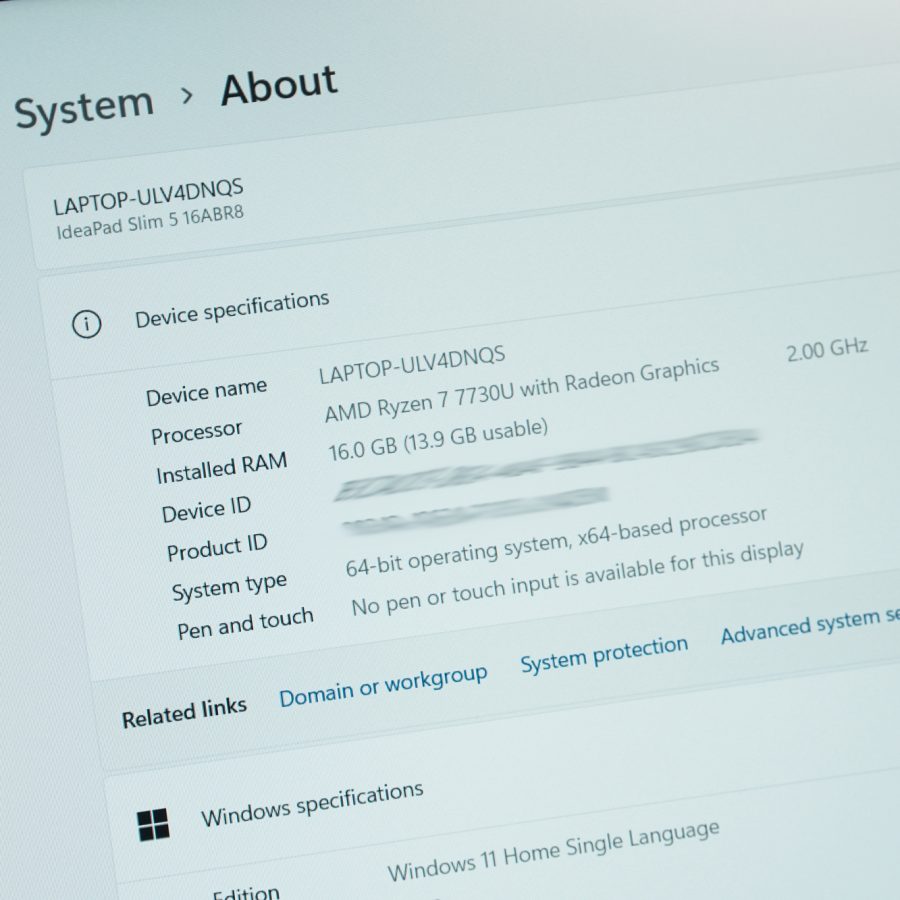Select the LAPTOP-ULV4DNQS value beside Device name

(412, 364)
